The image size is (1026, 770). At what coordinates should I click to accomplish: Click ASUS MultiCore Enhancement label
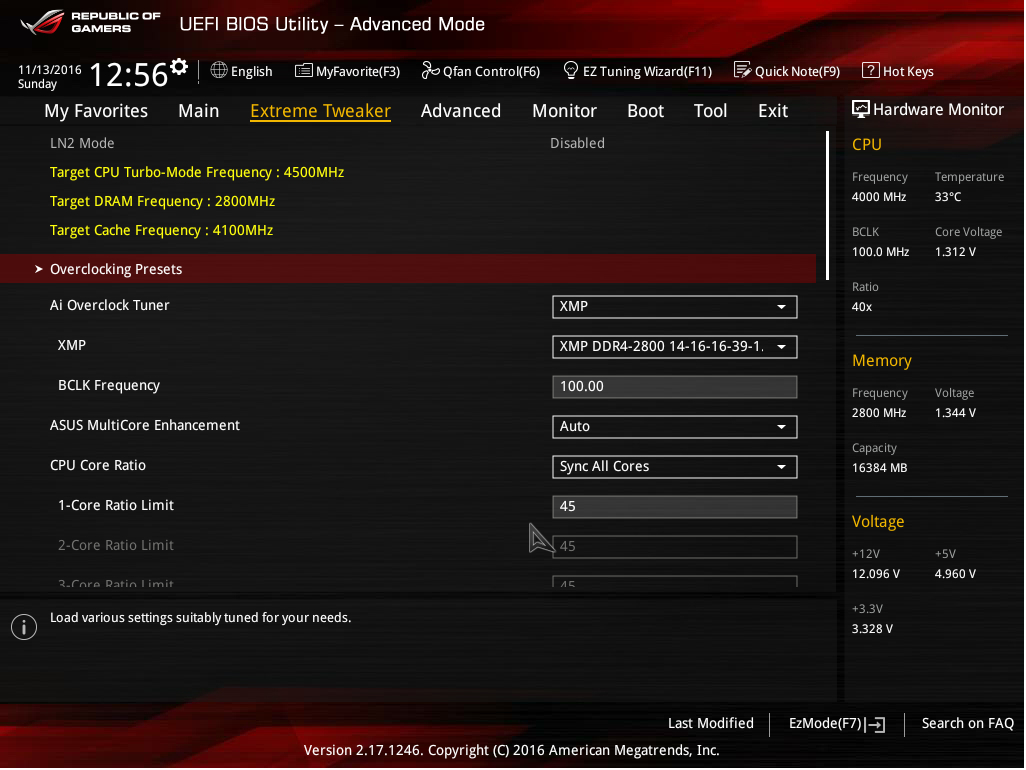(145, 425)
